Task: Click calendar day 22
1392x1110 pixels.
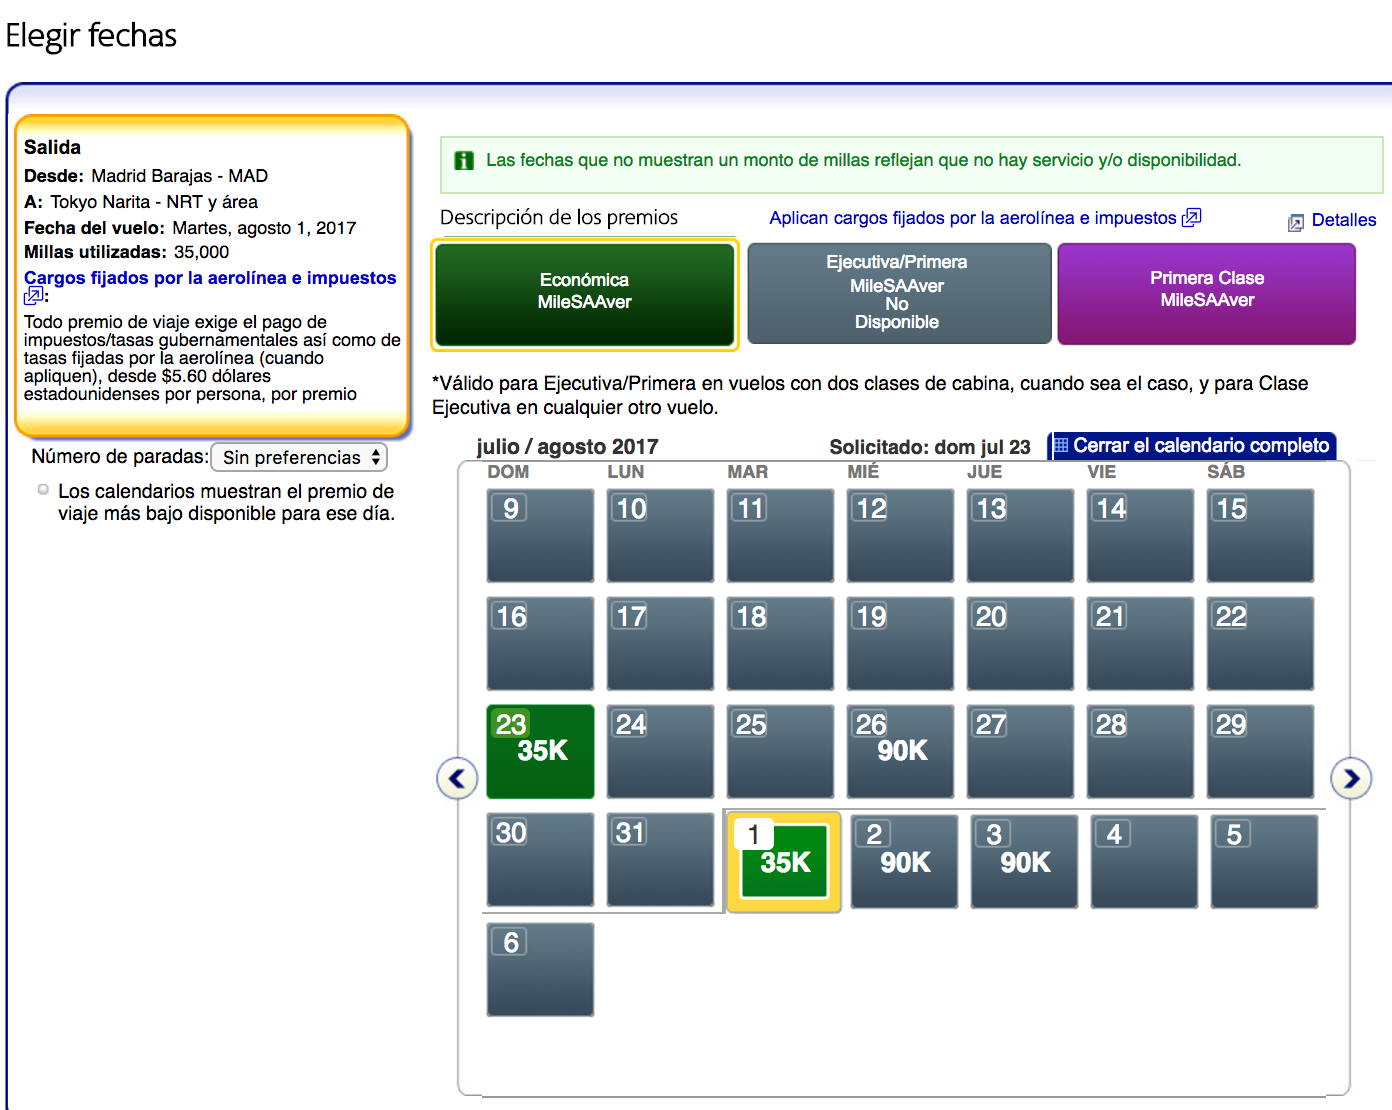Action: (x=1260, y=643)
